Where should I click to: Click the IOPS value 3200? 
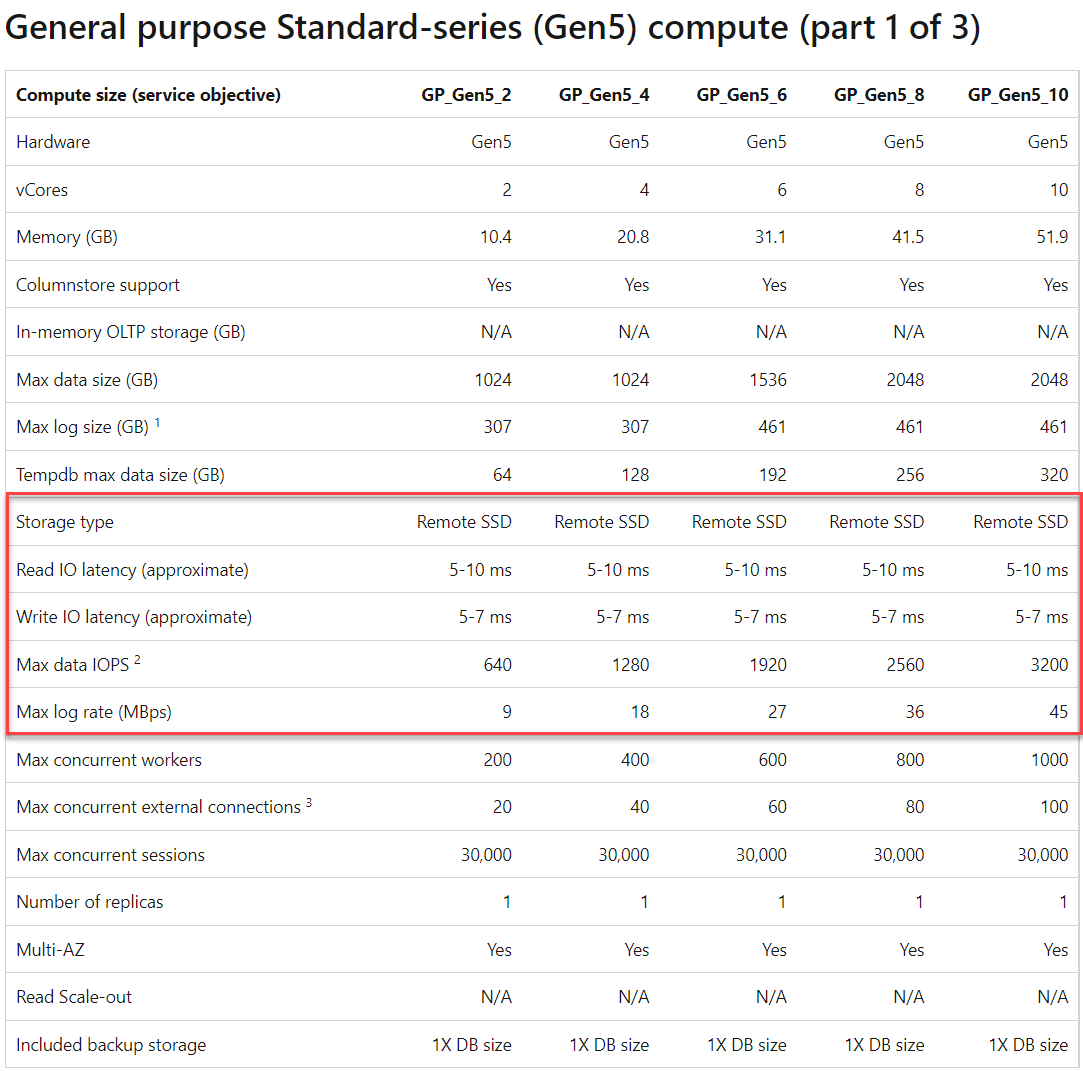[x=1049, y=665]
